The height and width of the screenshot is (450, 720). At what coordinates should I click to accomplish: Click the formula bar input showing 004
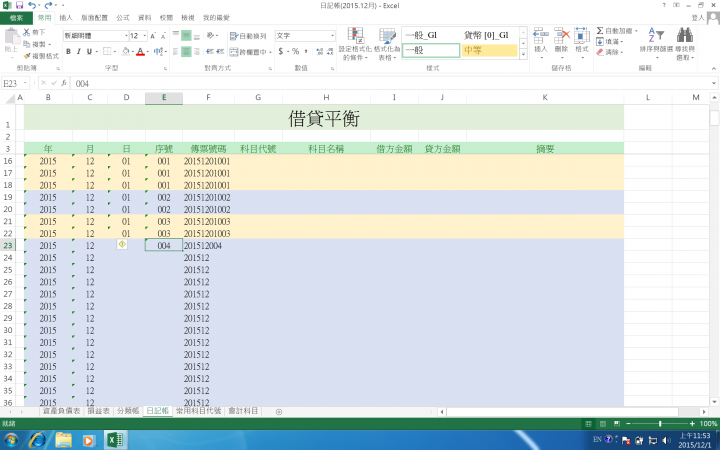click(x=390, y=84)
